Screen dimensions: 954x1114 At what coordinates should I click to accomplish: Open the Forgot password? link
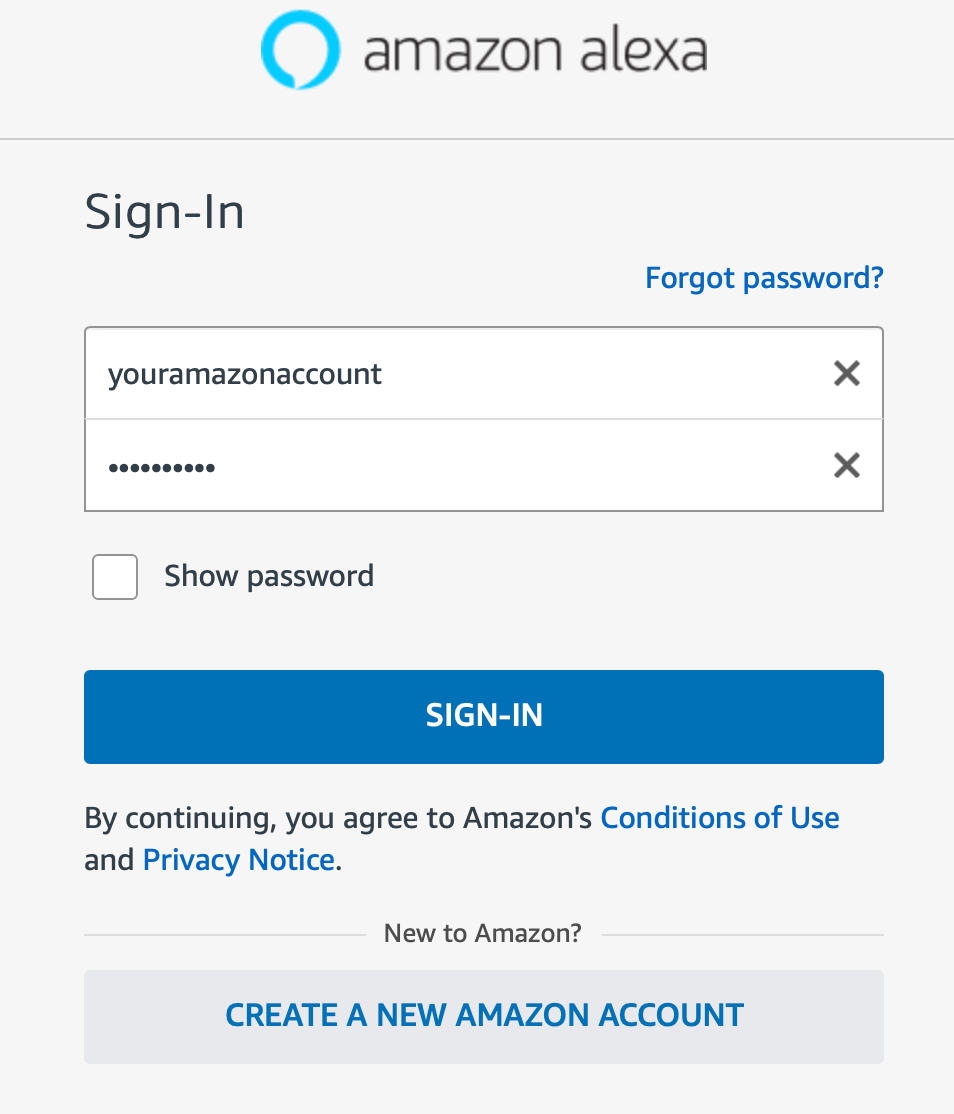pyautogui.click(x=764, y=278)
